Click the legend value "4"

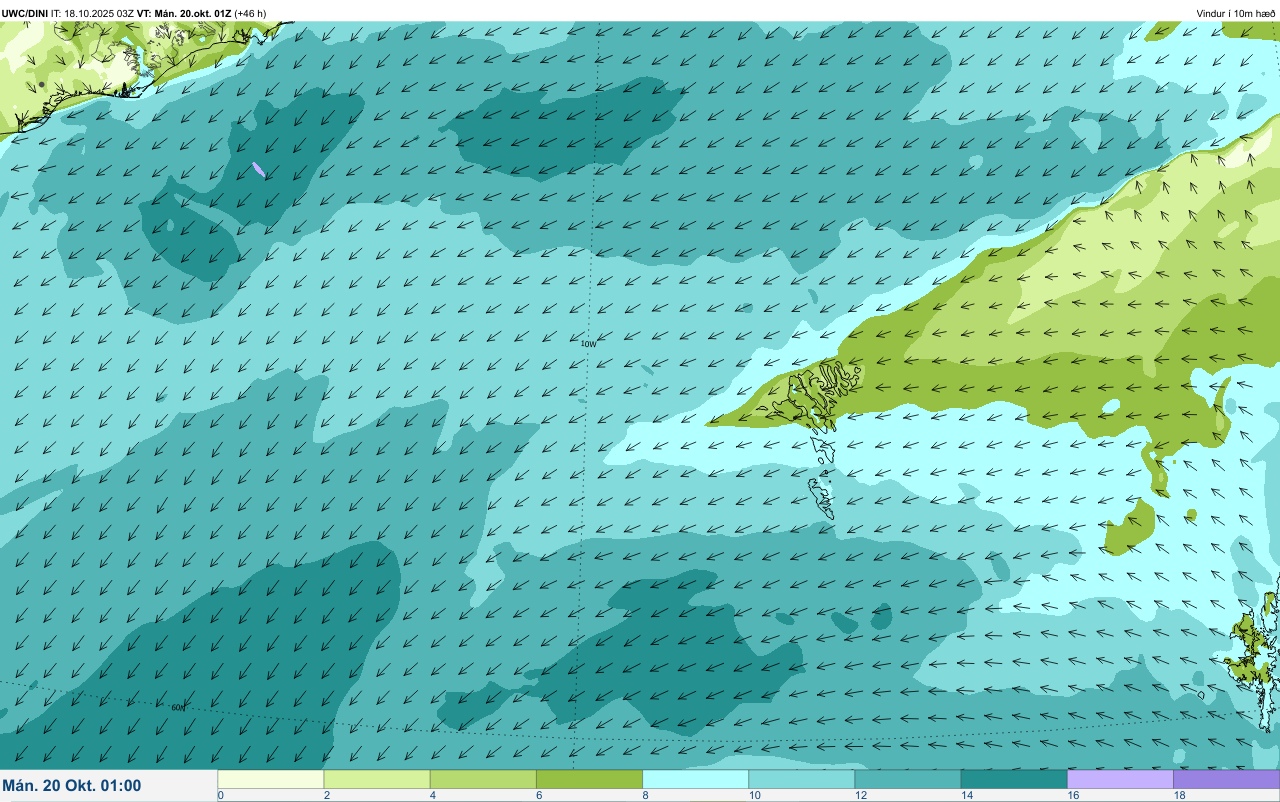click(x=432, y=795)
